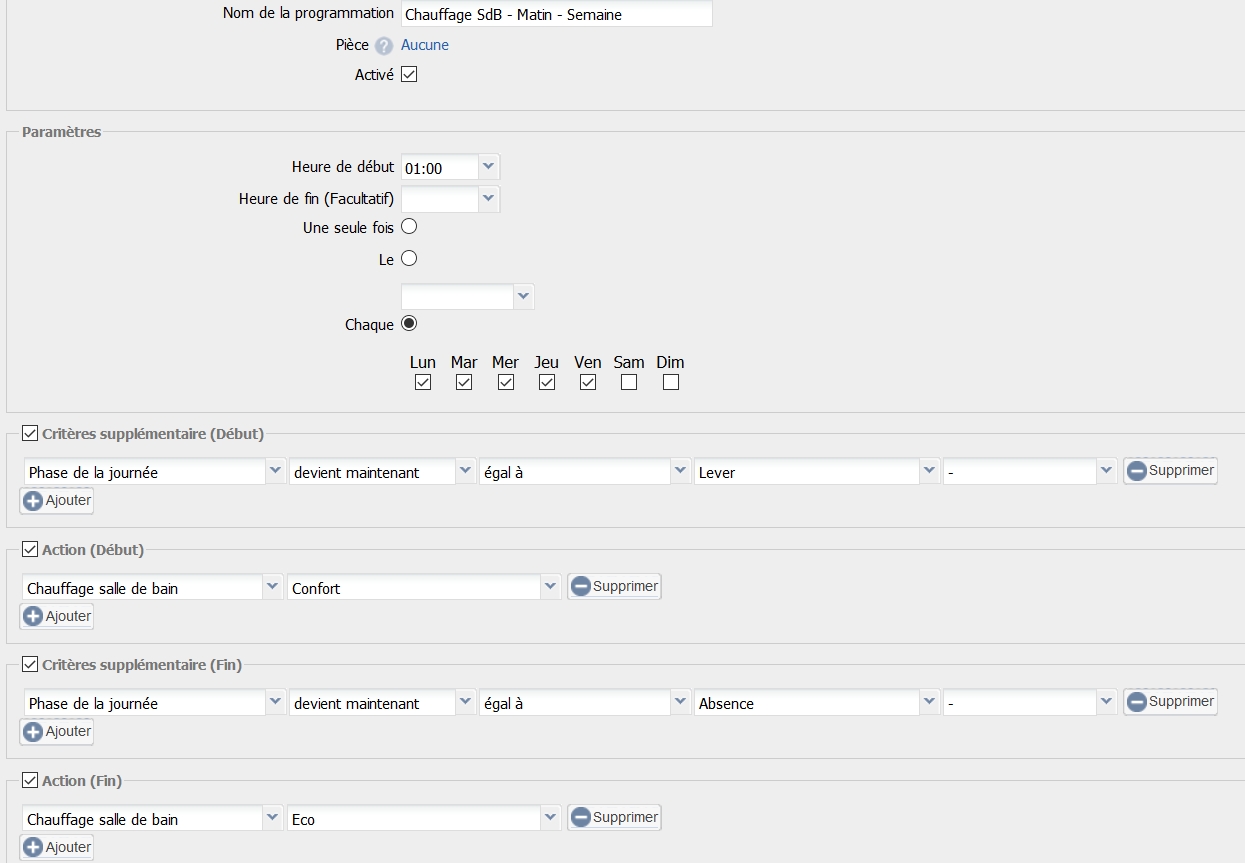Click Ajouter under Critères supplémentaire (Début)
The height and width of the screenshot is (863, 1245).
(57, 500)
